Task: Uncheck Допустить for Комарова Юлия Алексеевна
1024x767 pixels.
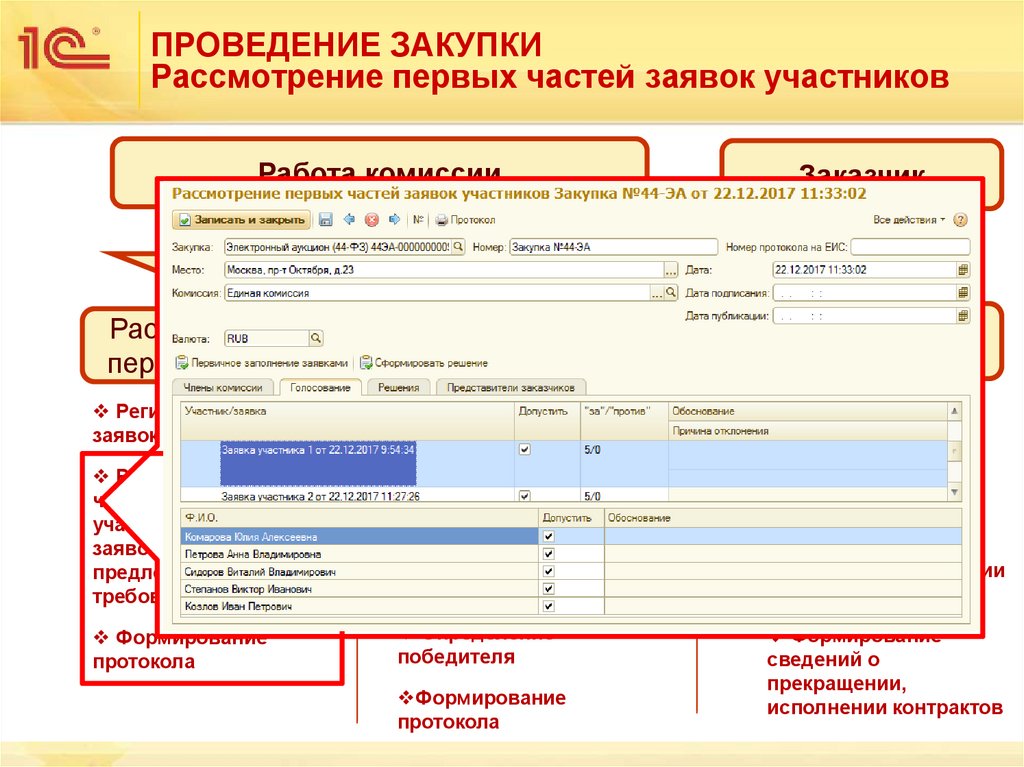Action: [546, 536]
